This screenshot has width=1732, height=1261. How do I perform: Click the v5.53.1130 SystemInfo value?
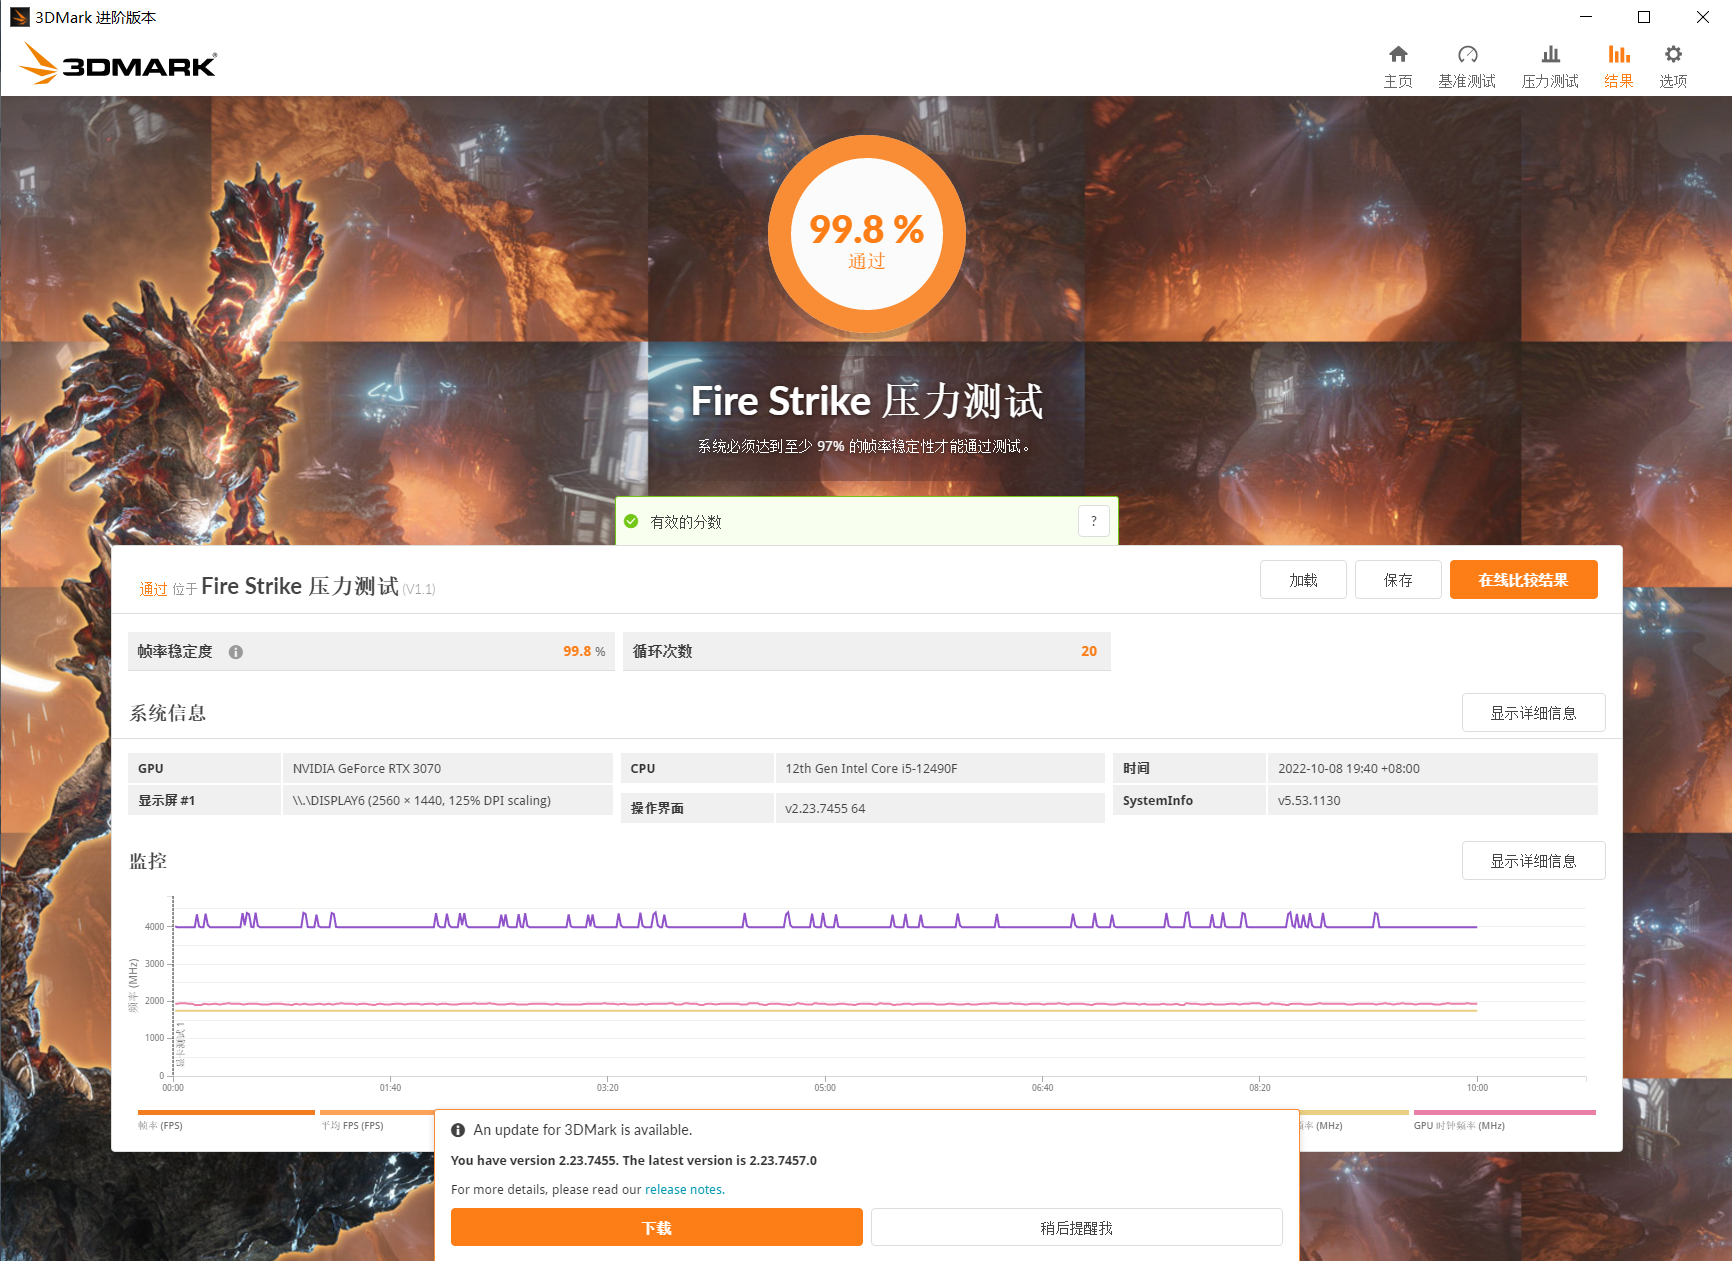point(1309,800)
